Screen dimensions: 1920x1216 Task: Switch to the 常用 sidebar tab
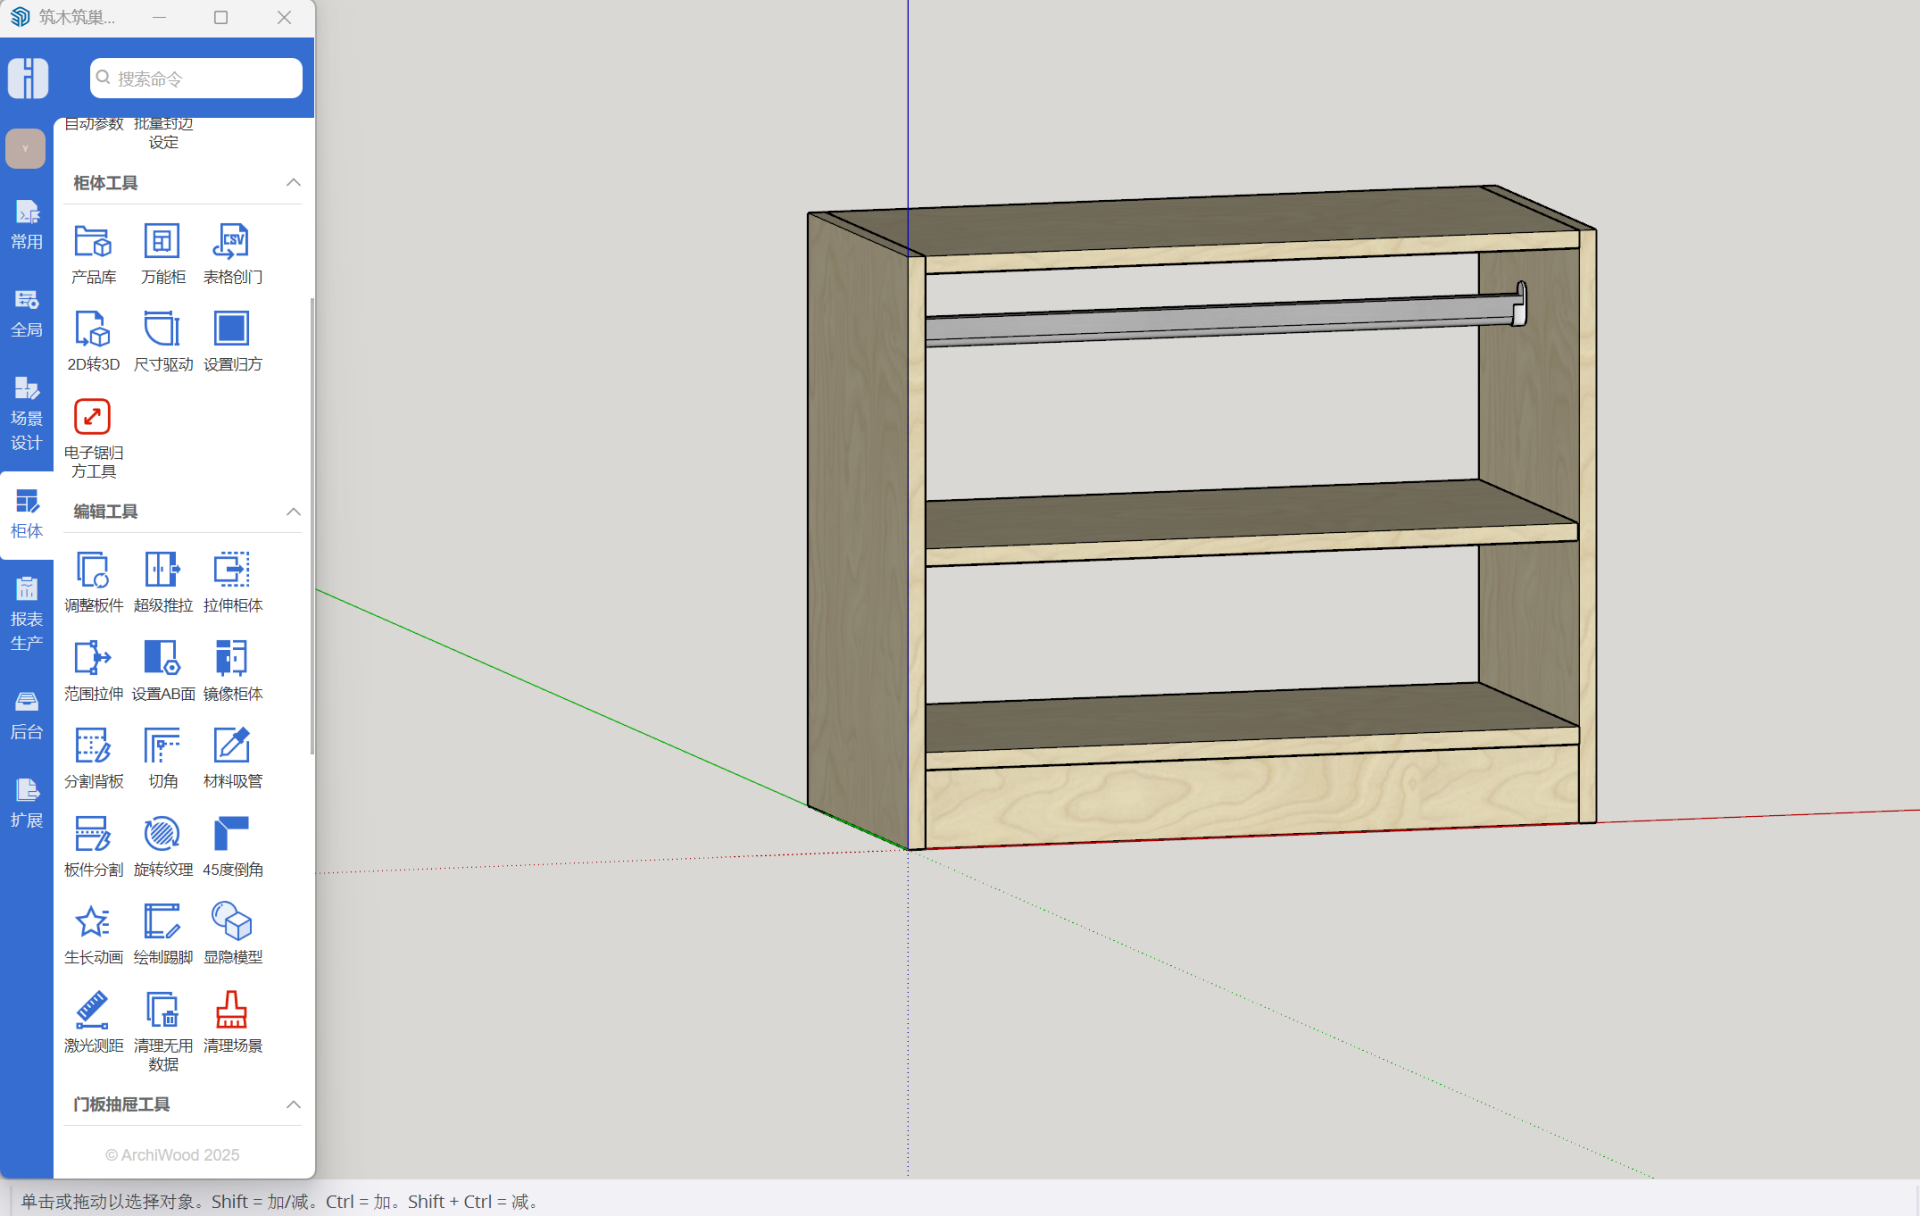27,225
